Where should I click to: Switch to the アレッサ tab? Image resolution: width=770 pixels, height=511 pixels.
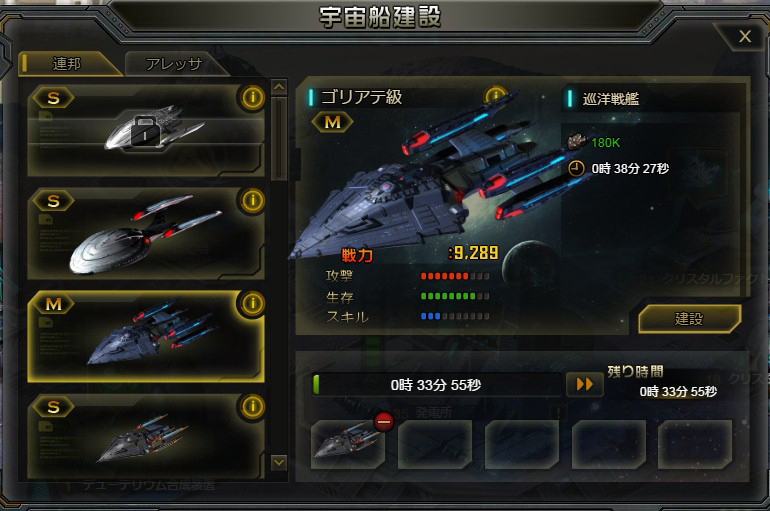click(175, 64)
